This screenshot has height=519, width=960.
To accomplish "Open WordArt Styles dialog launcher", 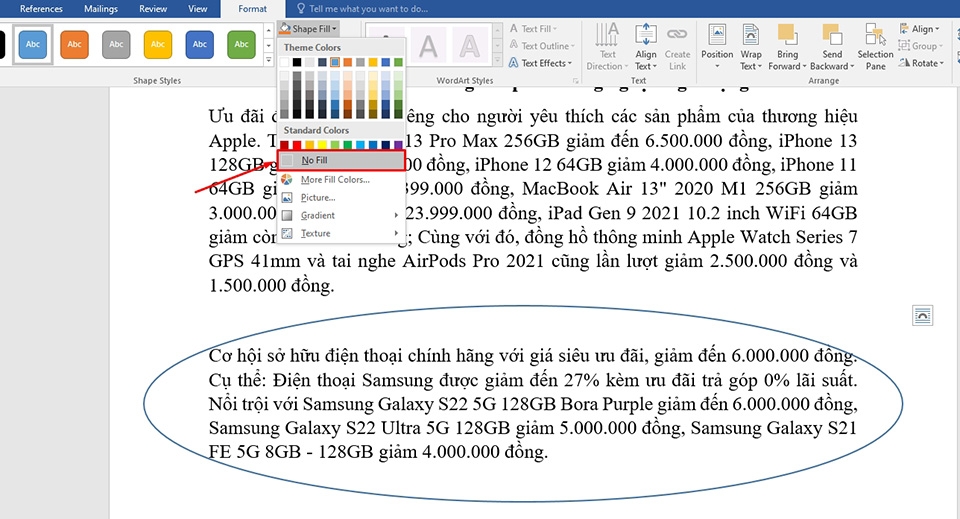I will coord(575,81).
